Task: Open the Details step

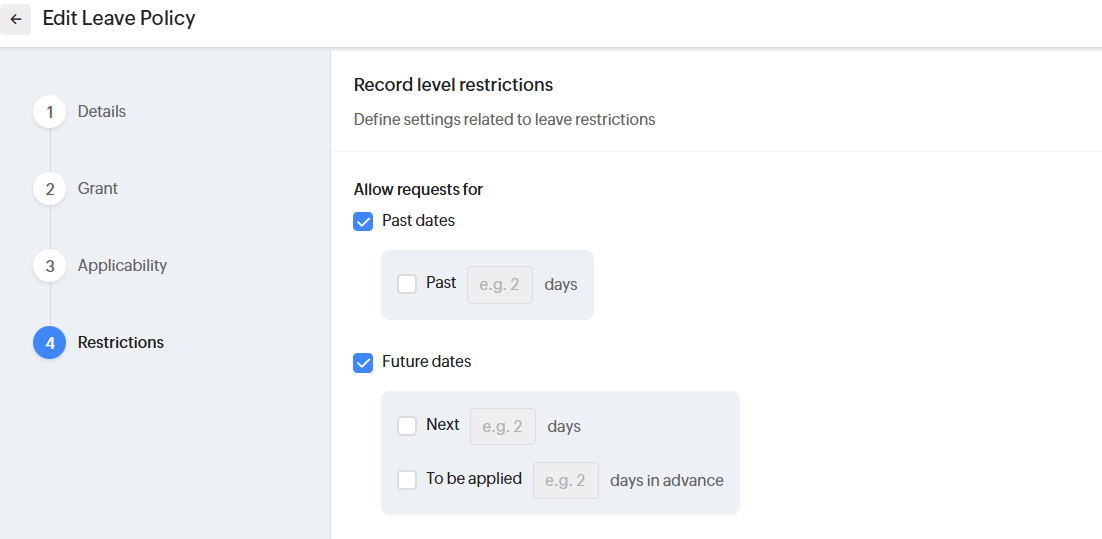Action: coord(102,112)
